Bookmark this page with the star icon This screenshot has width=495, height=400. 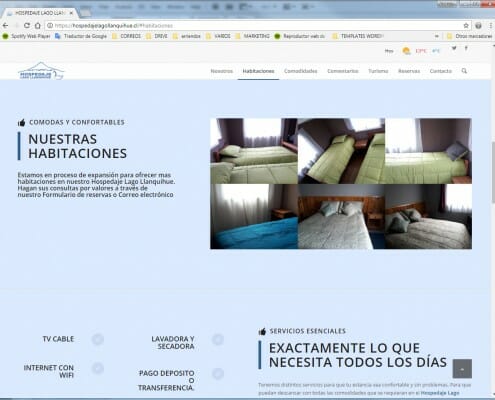click(x=466, y=25)
